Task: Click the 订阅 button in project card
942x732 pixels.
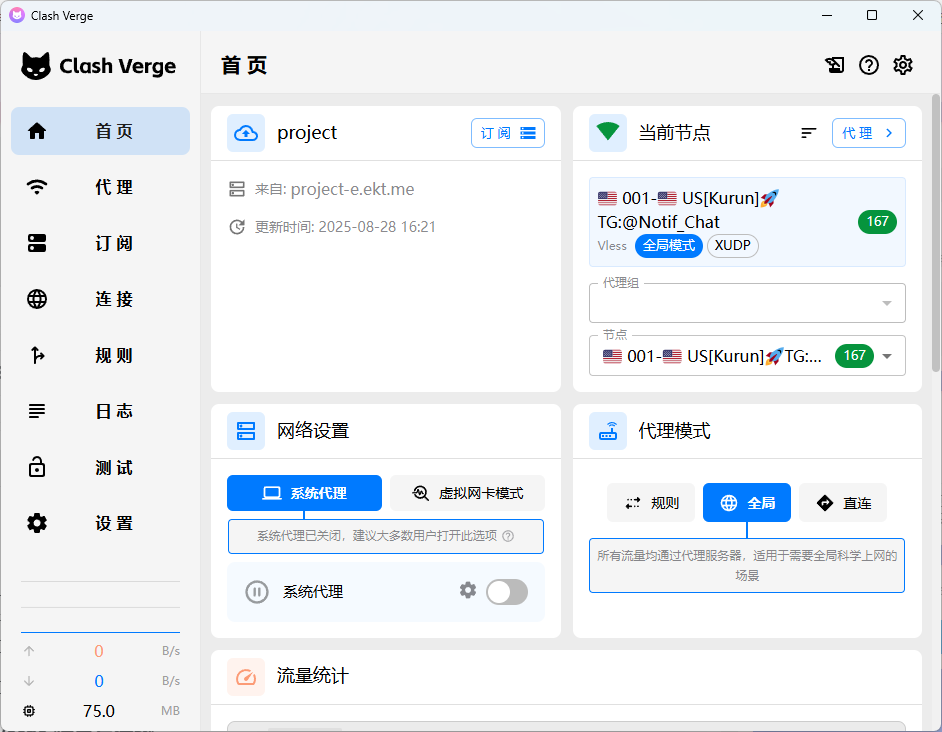Action: (x=507, y=133)
